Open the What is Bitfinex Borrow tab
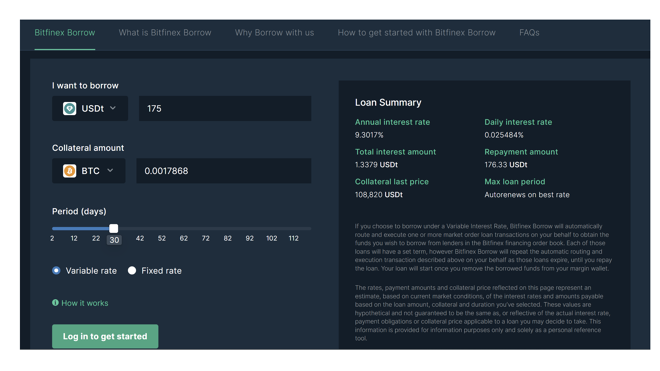This screenshot has height=371, width=660. (165, 33)
